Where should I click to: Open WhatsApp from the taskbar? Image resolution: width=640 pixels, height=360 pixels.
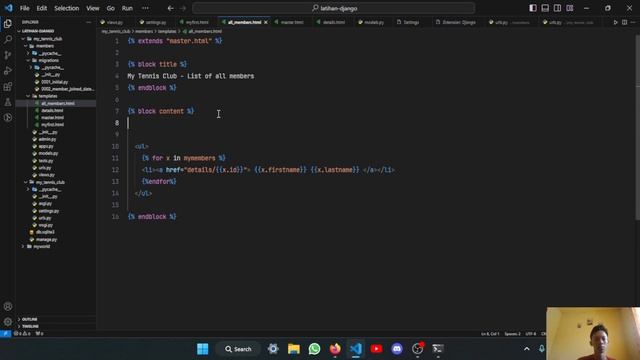pyautogui.click(x=314, y=349)
